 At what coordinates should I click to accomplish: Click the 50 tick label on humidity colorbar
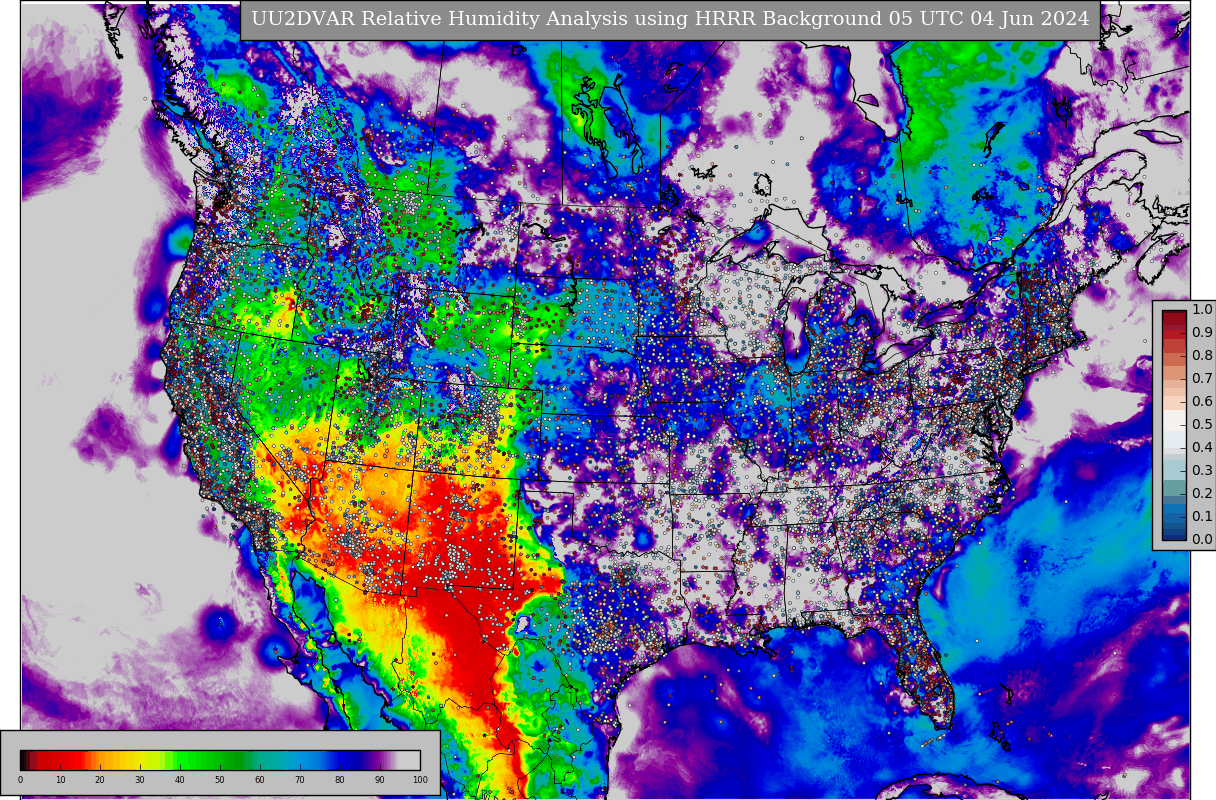220,780
